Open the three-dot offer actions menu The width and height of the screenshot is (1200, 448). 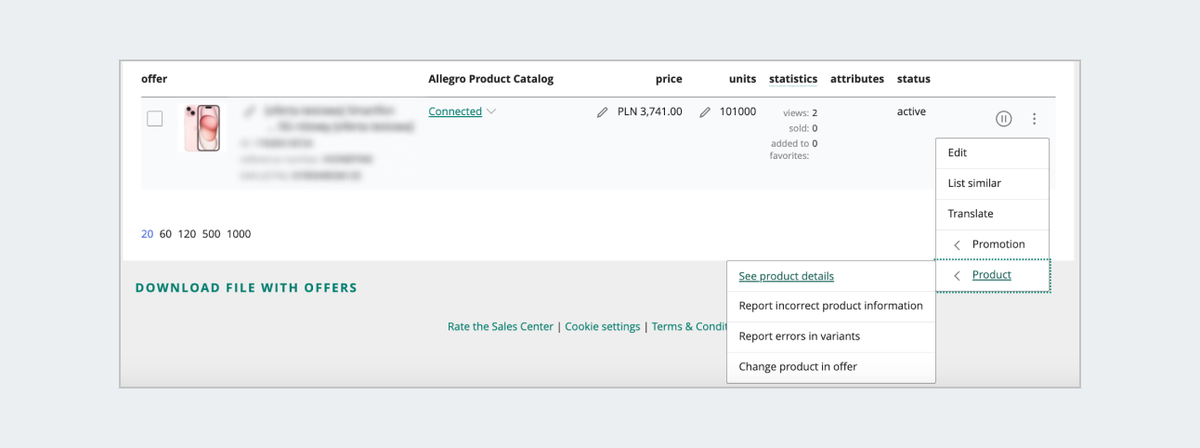point(1034,119)
